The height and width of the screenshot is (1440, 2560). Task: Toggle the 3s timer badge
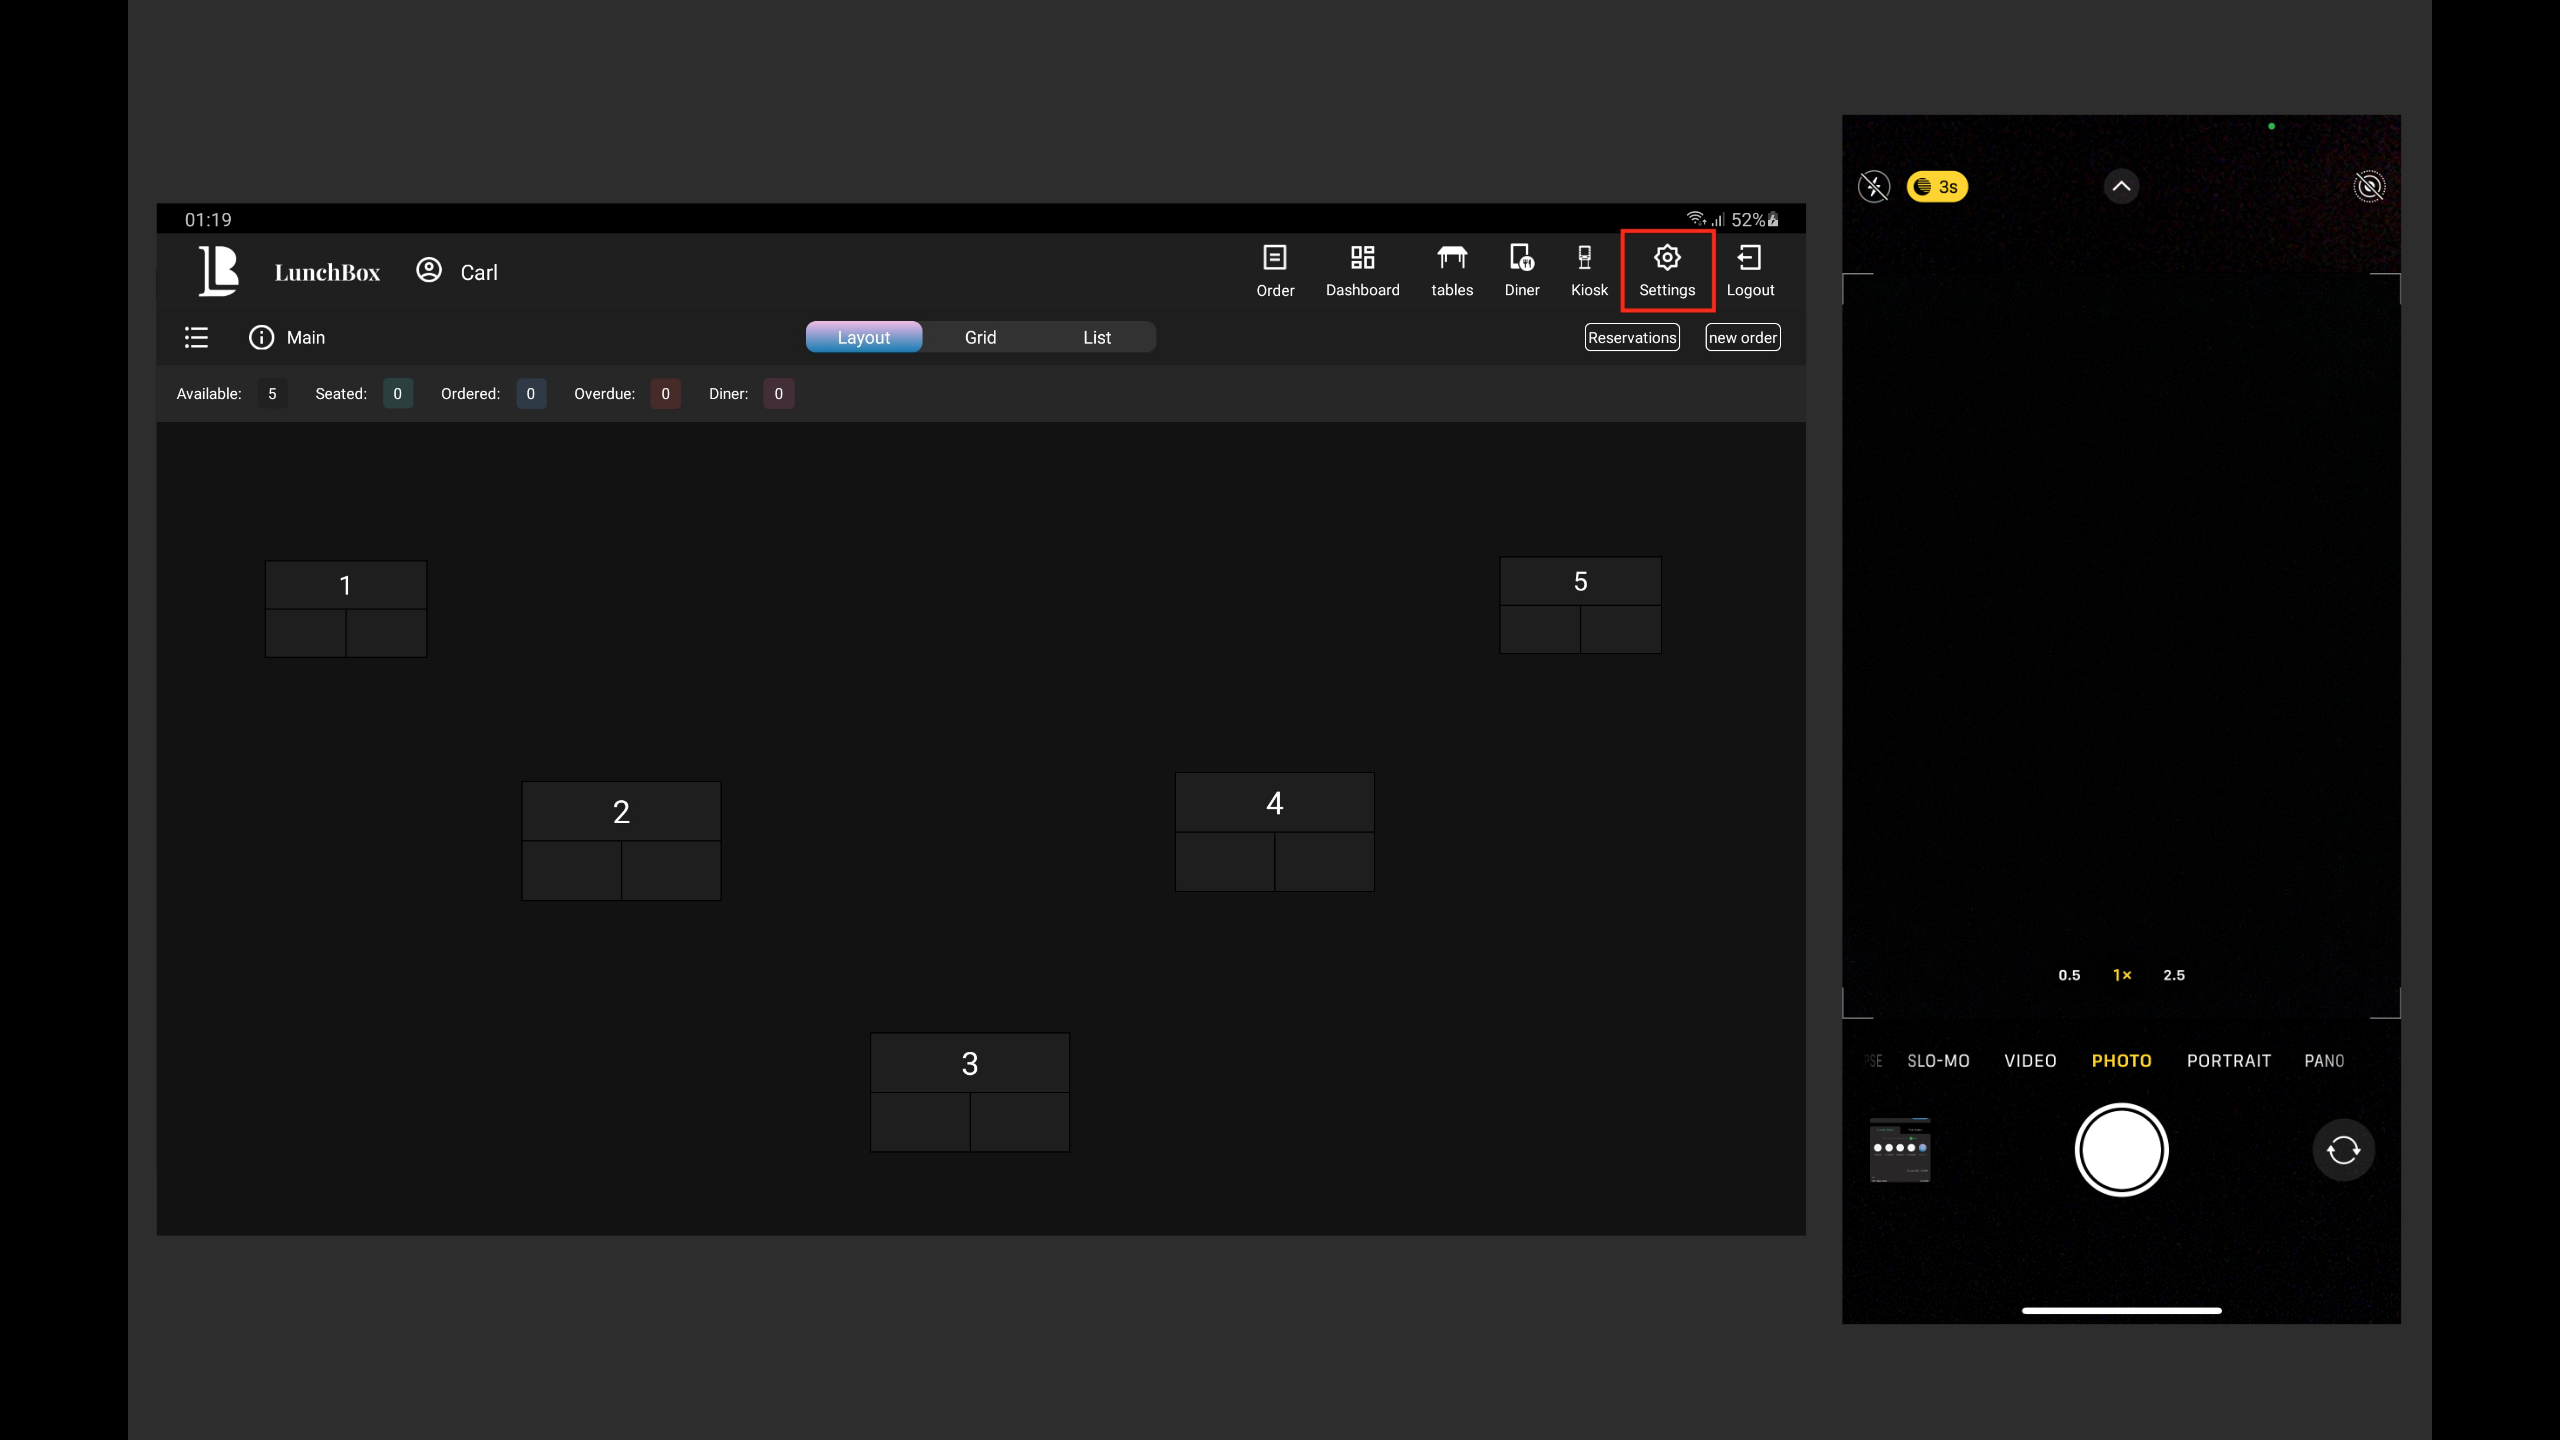[1937, 187]
